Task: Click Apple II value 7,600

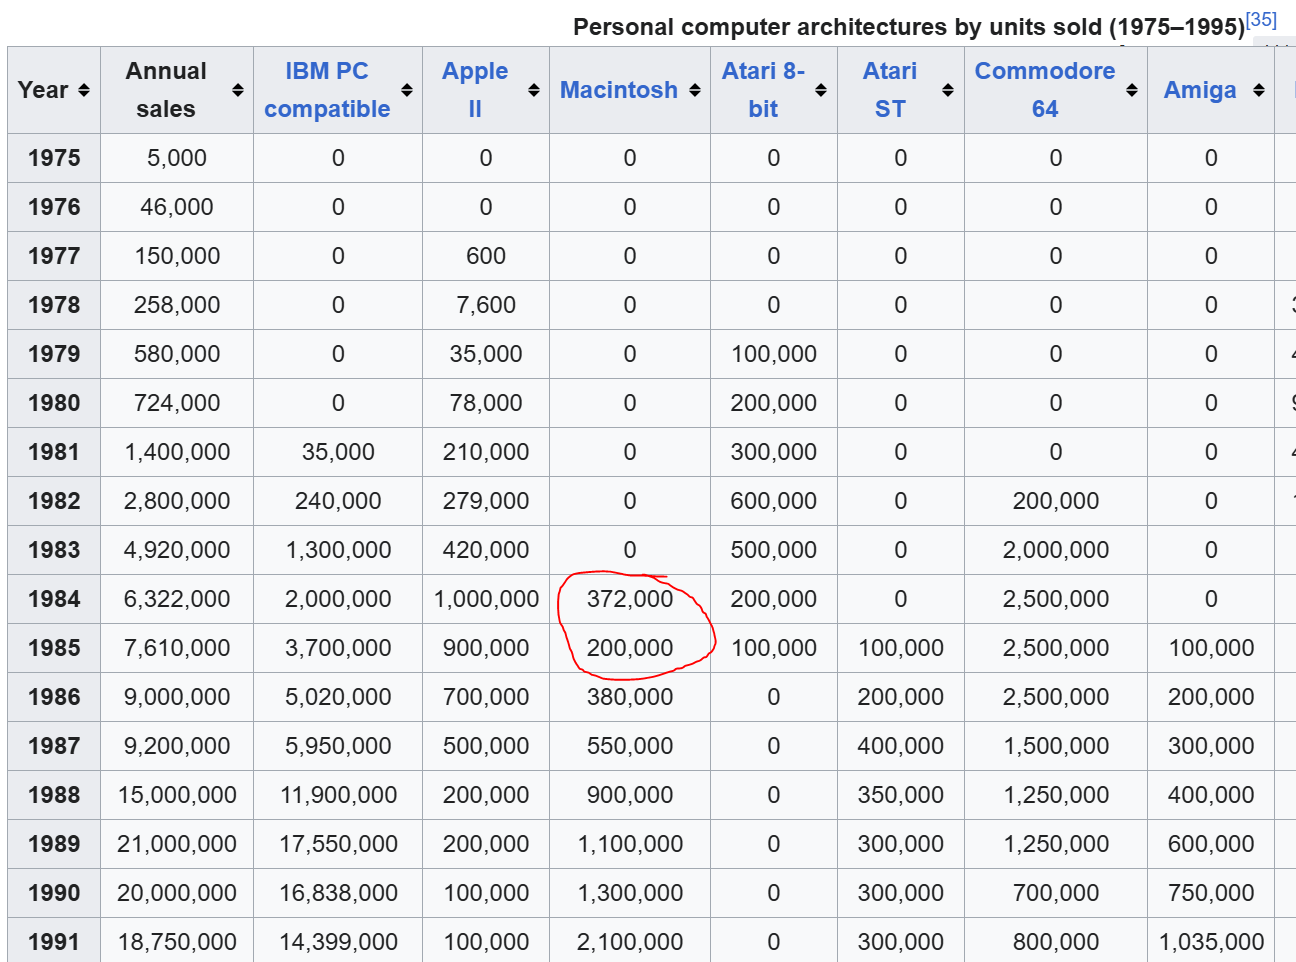Action: [486, 305]
